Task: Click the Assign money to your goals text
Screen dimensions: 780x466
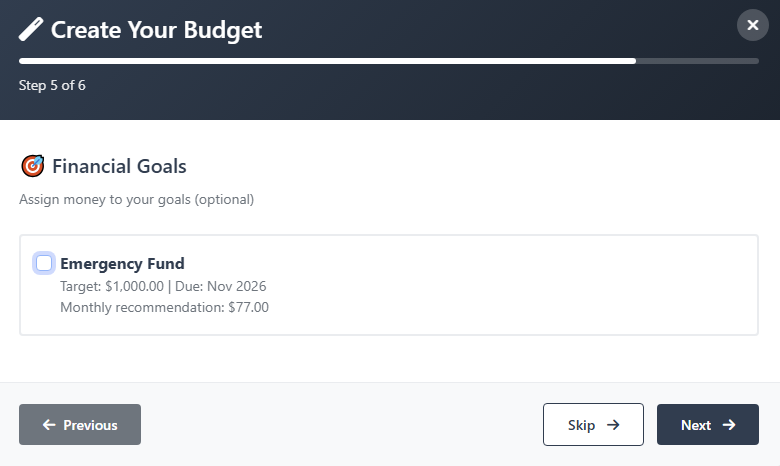Action: pyautogui.click(x=136, y=199)
